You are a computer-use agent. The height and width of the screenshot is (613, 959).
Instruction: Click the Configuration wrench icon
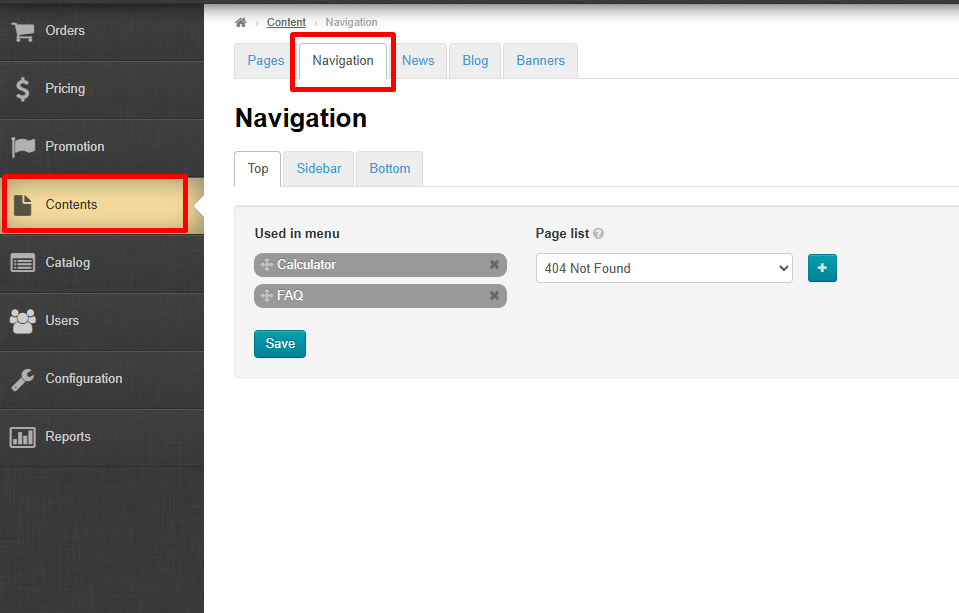23,379
